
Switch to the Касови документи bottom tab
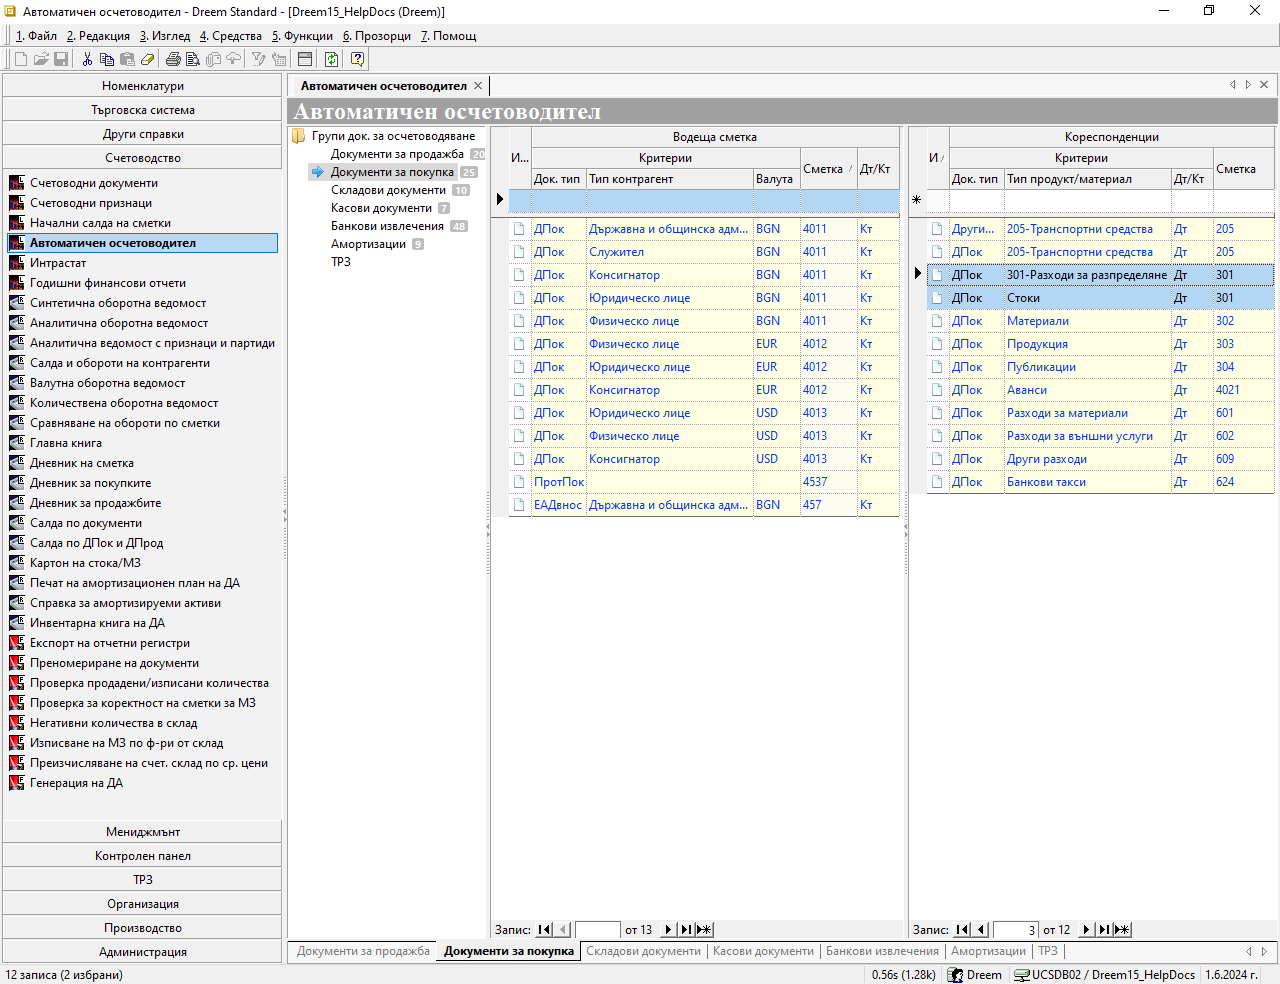coord(763,951)
